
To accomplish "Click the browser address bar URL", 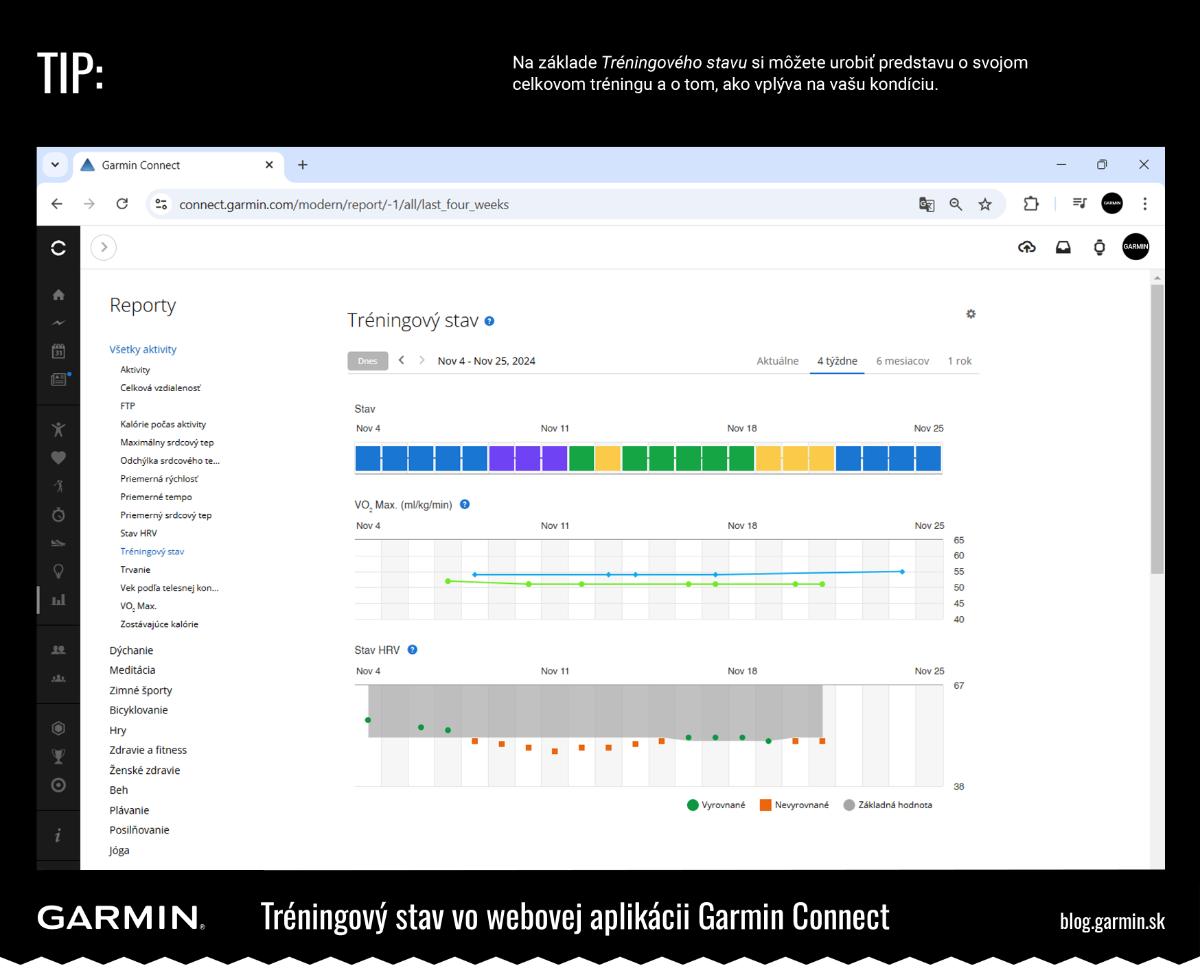I will (x=344, y=204).
